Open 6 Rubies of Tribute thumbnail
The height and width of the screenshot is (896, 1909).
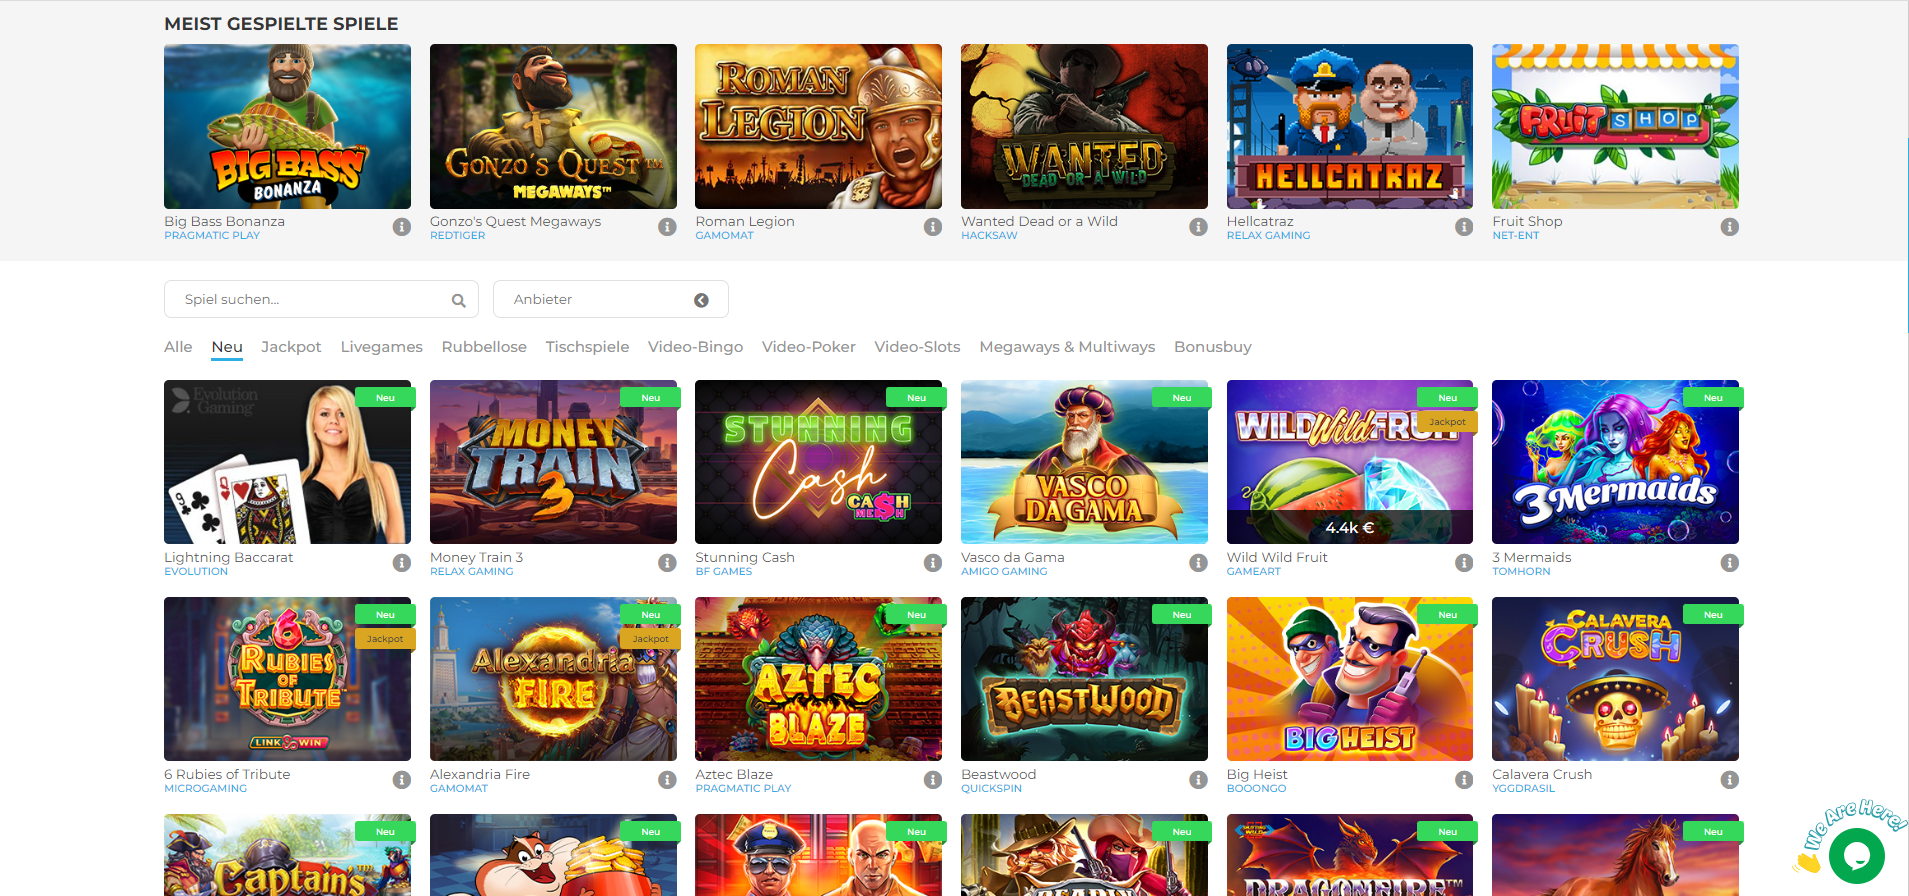point(287,679)
